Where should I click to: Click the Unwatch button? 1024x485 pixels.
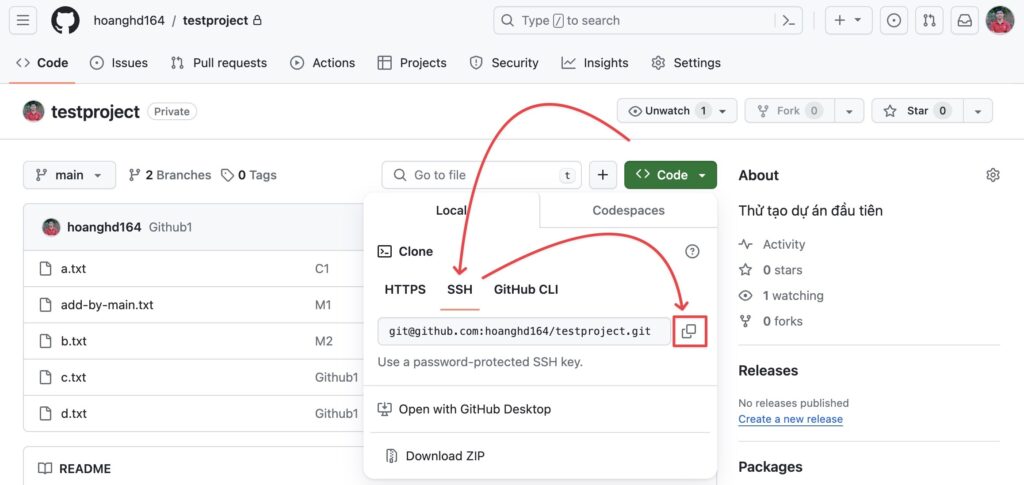pos(677,111)
